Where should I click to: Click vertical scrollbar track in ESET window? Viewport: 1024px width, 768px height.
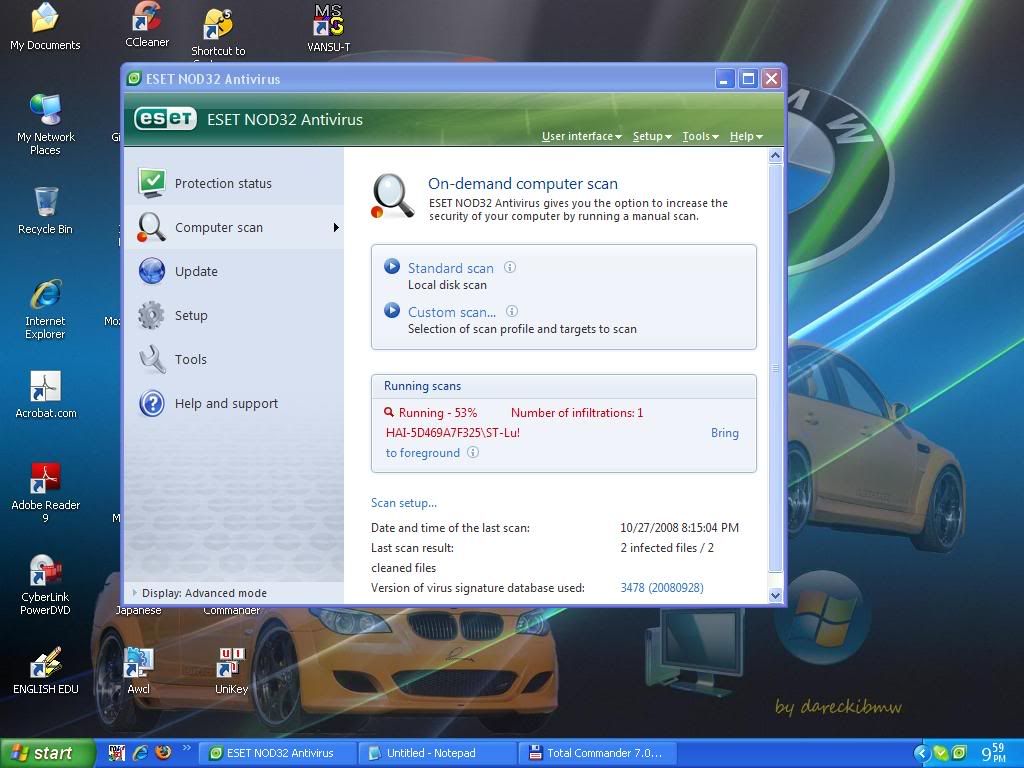click(775, 369)
